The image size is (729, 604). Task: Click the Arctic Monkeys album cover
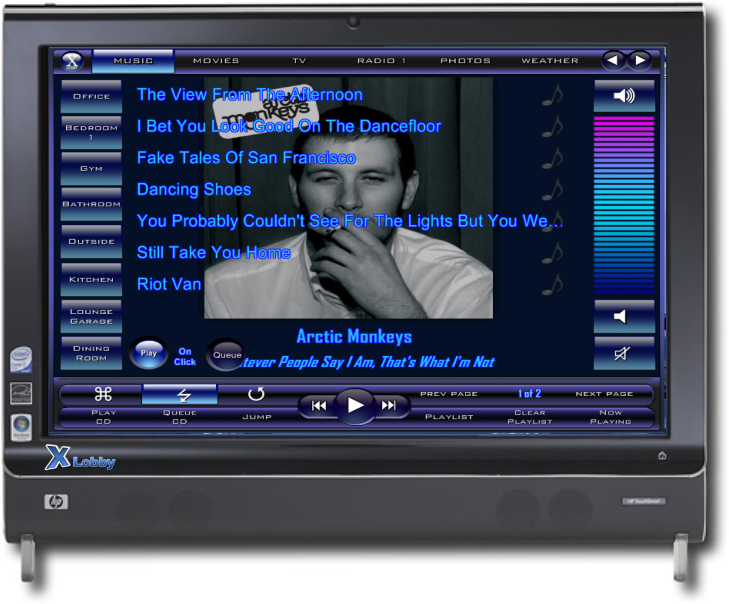348,198
